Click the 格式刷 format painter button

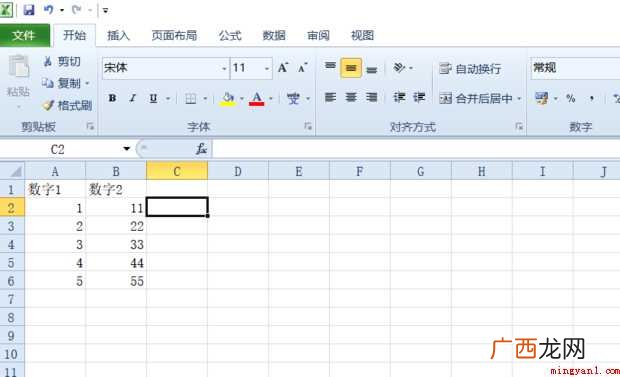click(x=67, y=105)
